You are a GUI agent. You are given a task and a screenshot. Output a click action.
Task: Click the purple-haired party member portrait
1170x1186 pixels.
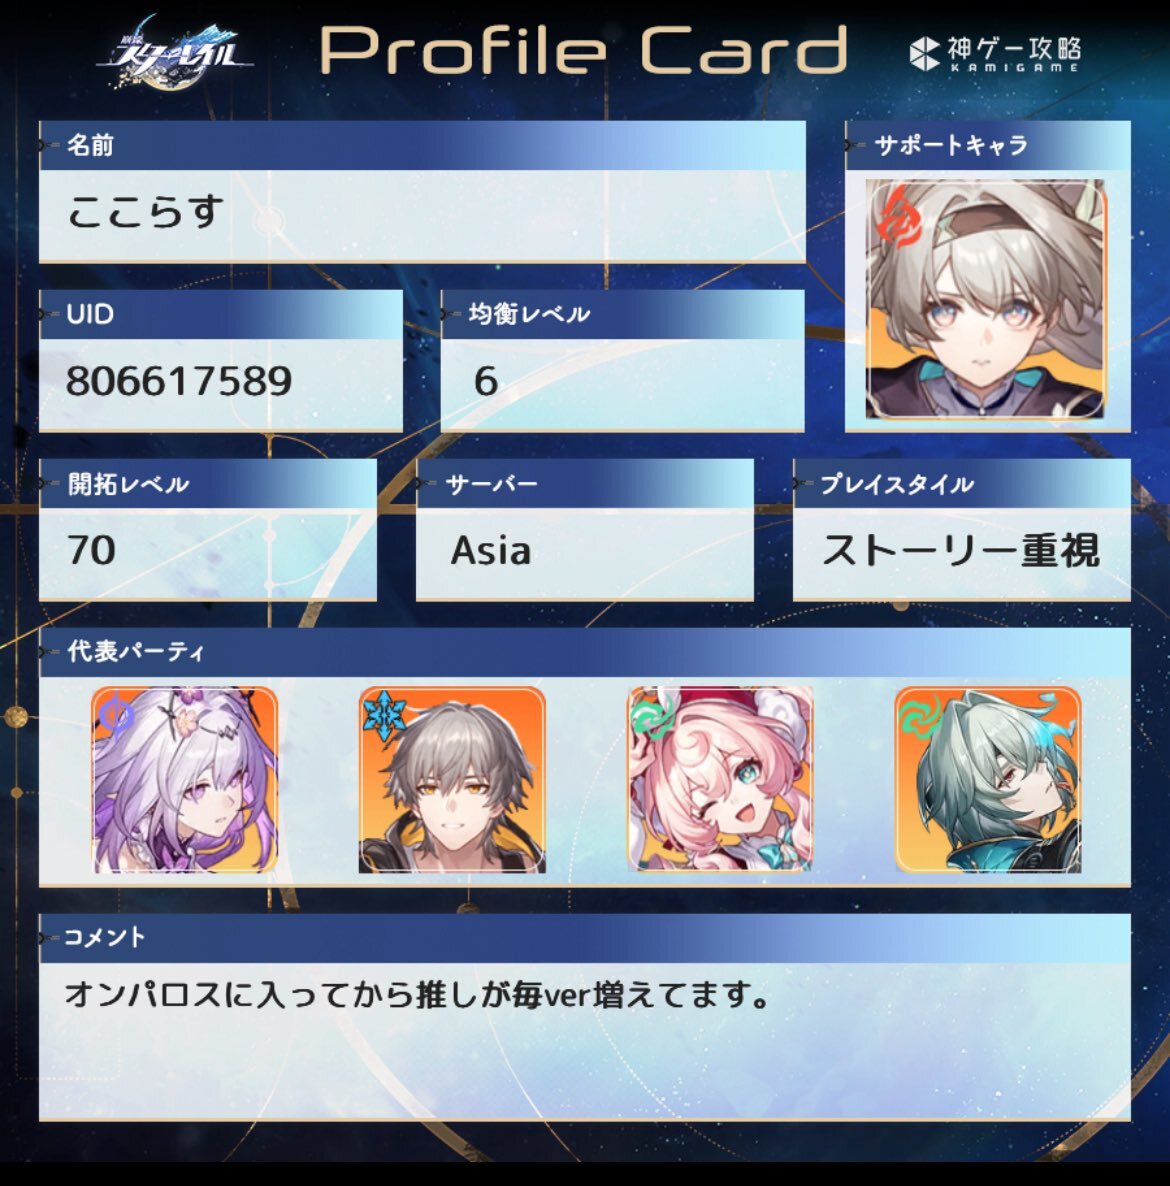(185, 780)
